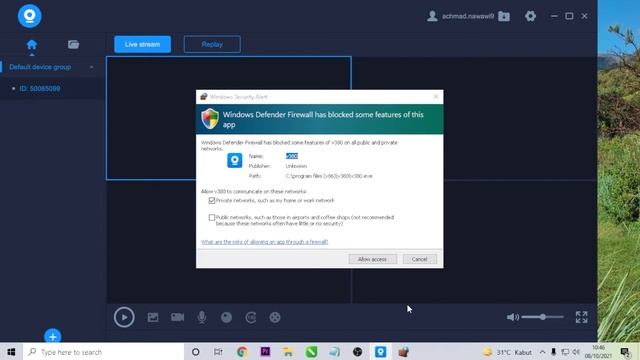The width and height of the screenshot is (640, 360).
Task: Open the folder/albums sidebar tab
Action: tap(73, 44)
